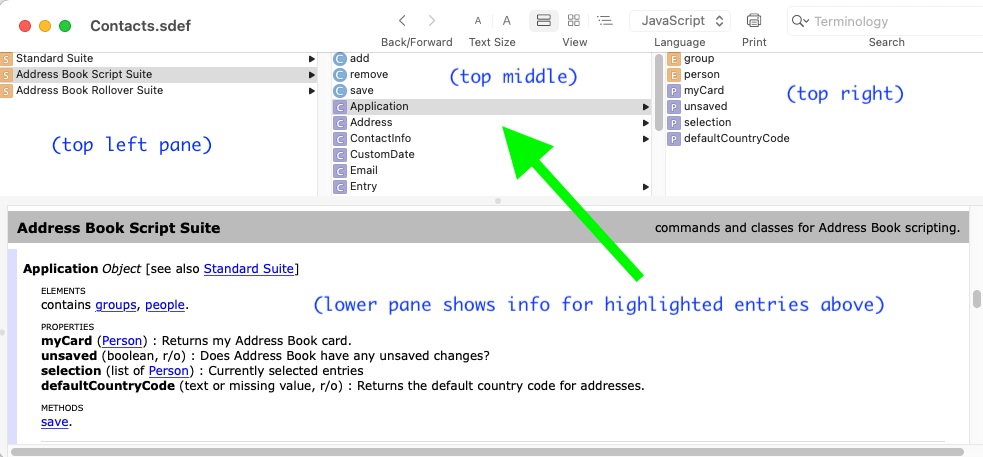Open the Person link beside myCard
Viewport: 983px width, 457px height.
click(122, 341)
